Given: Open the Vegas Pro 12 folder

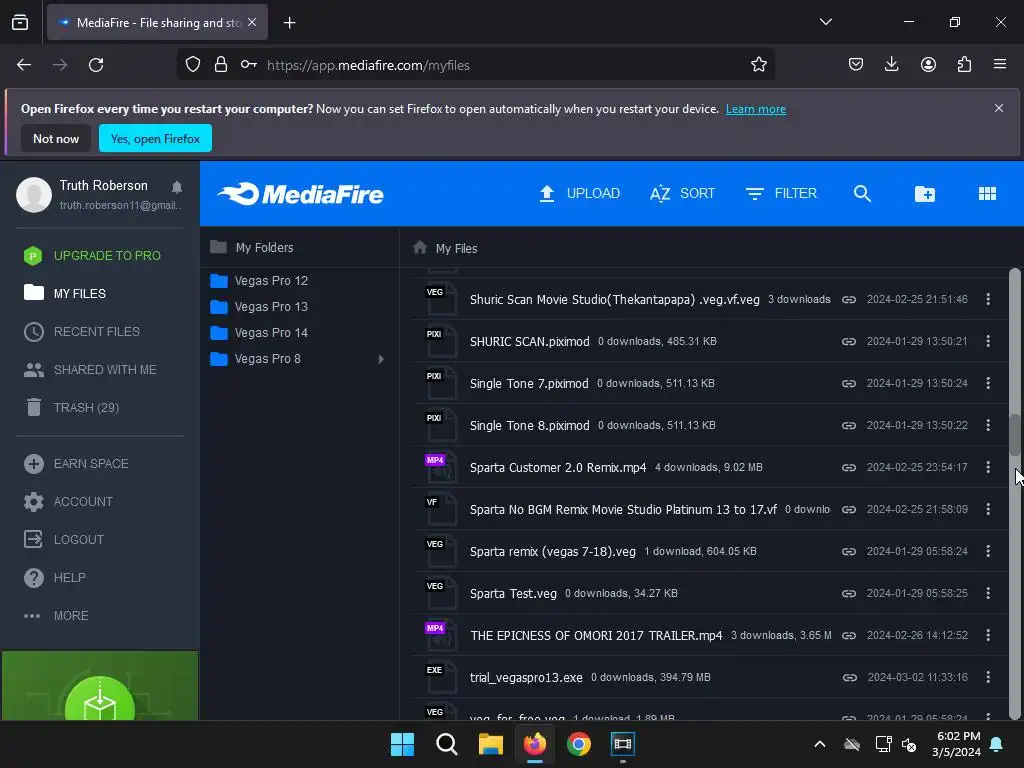Looking at the screenshot, I should [x=271, y=280].
